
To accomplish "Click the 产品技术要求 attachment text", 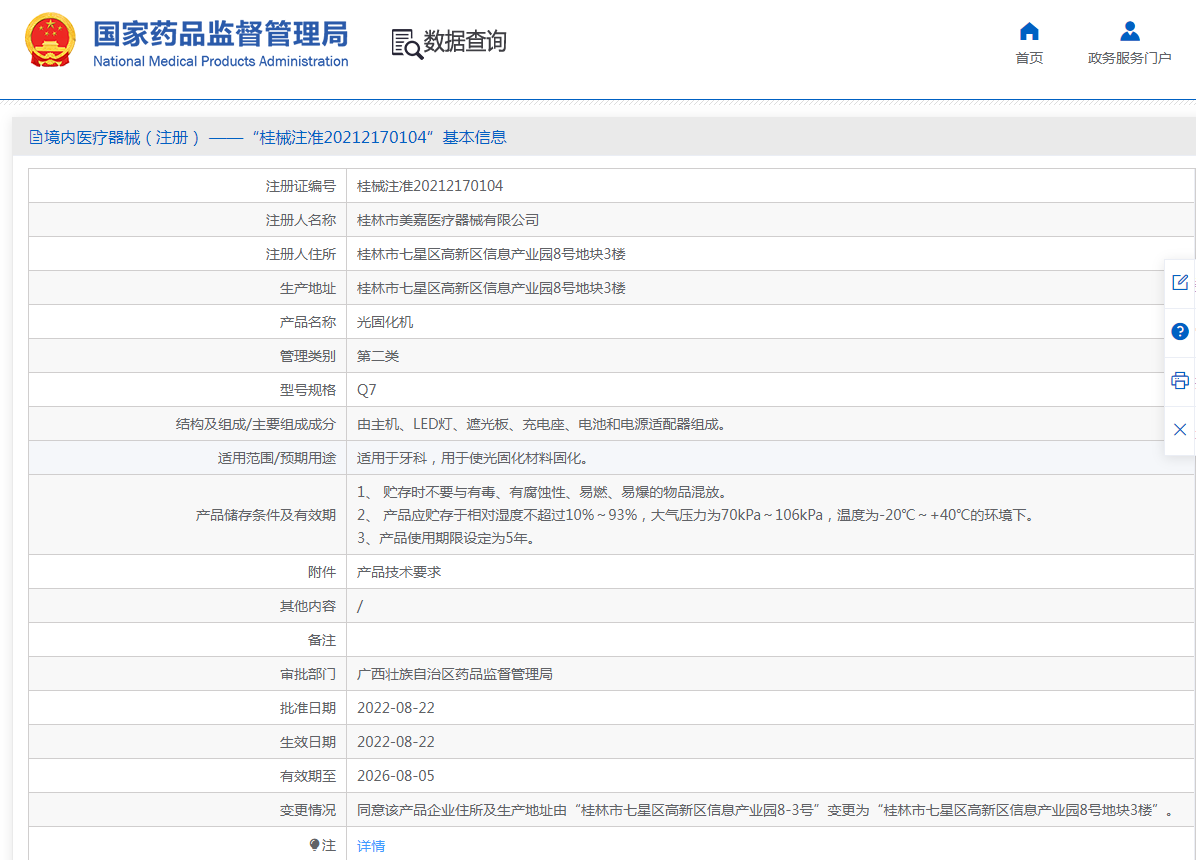I will (399, 572).
